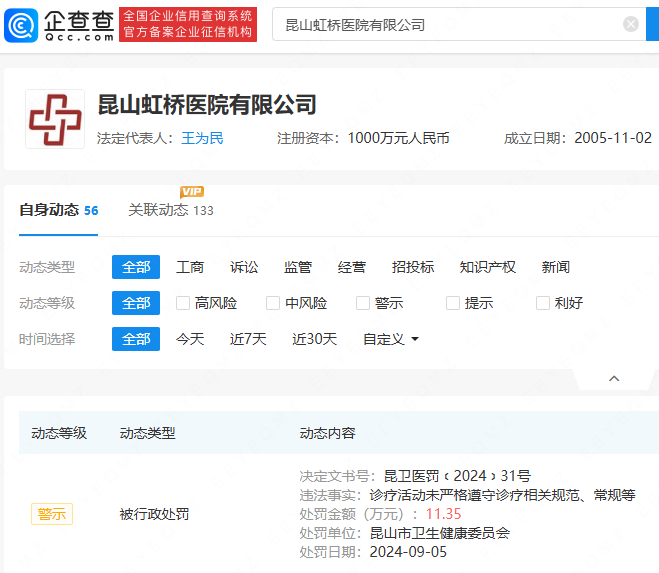Select 近7天 time filter
The width and height of the screenshot is (659, 573).
[x=248, y=339]
